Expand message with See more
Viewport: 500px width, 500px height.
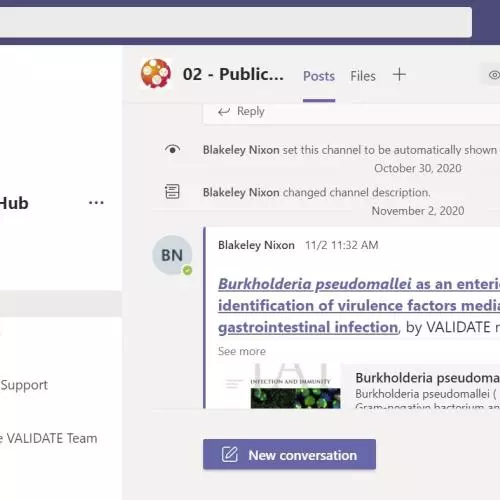242,351
